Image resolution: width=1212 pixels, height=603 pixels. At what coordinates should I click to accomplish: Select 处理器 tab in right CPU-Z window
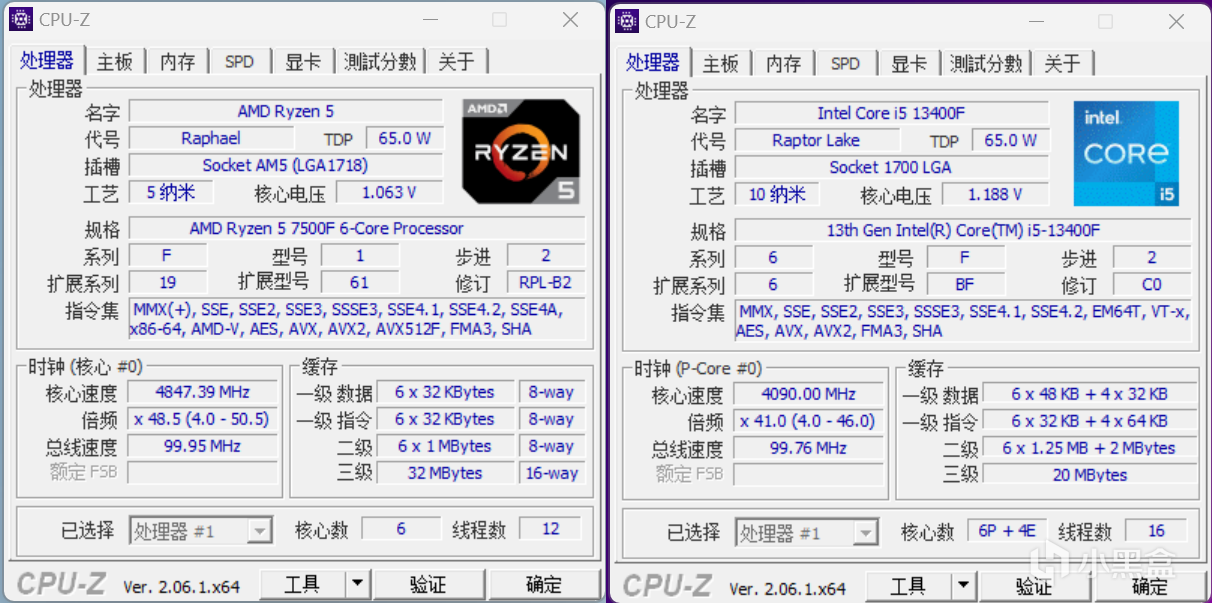pos(653,62)
